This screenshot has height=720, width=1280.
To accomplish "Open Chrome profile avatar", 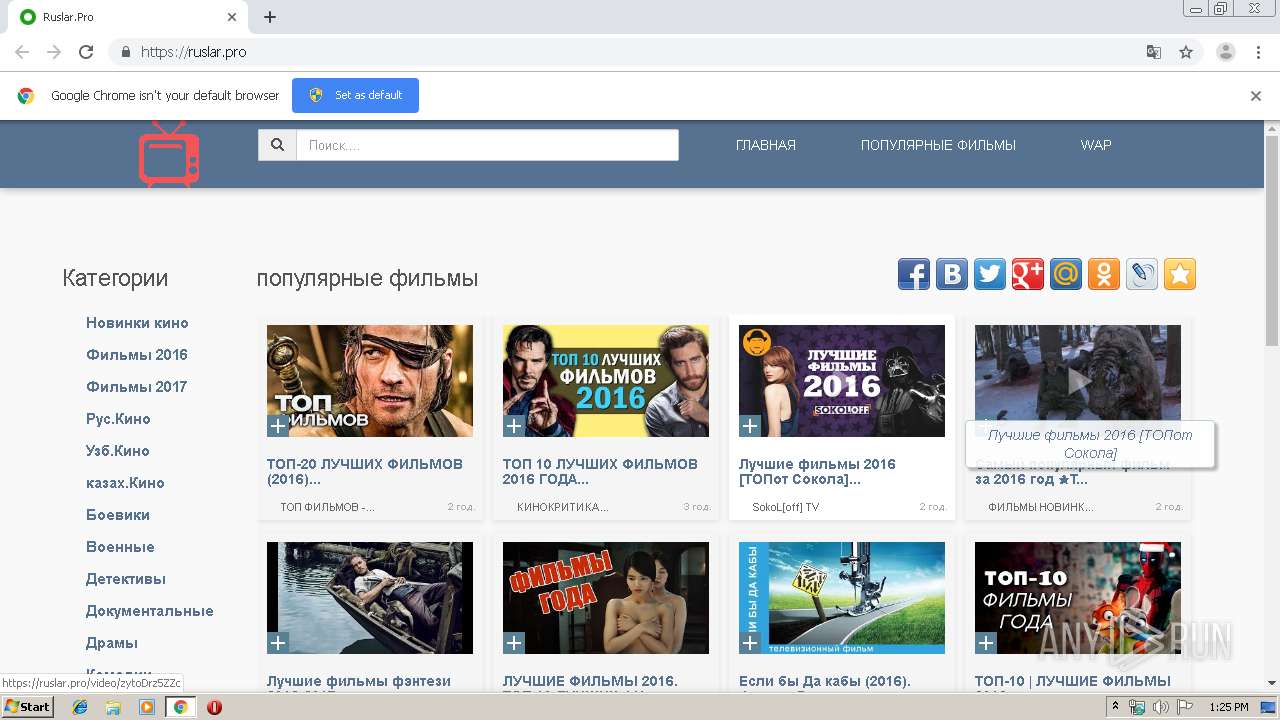I will click(1225, 52).
